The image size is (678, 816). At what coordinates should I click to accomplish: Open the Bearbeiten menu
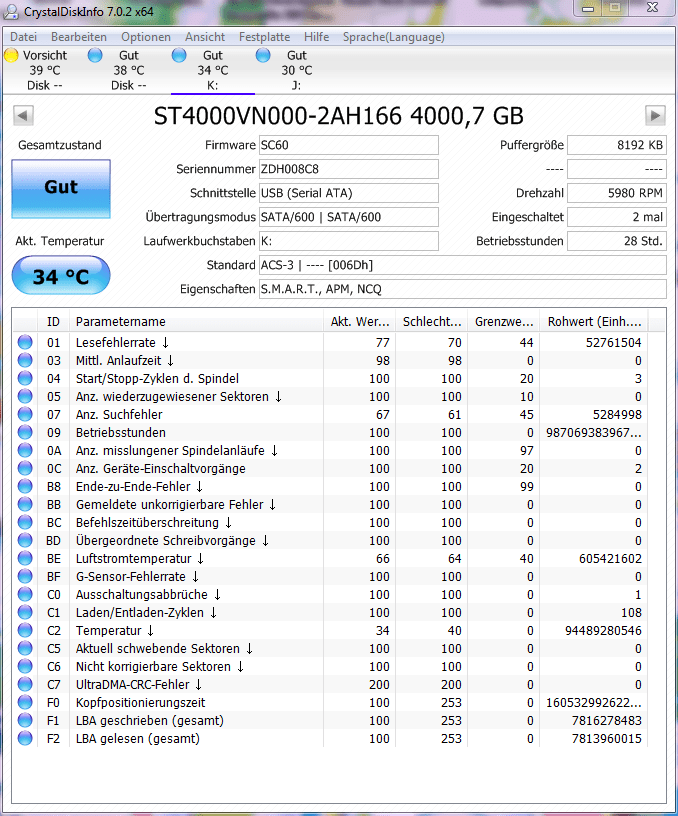coord(79,37)
